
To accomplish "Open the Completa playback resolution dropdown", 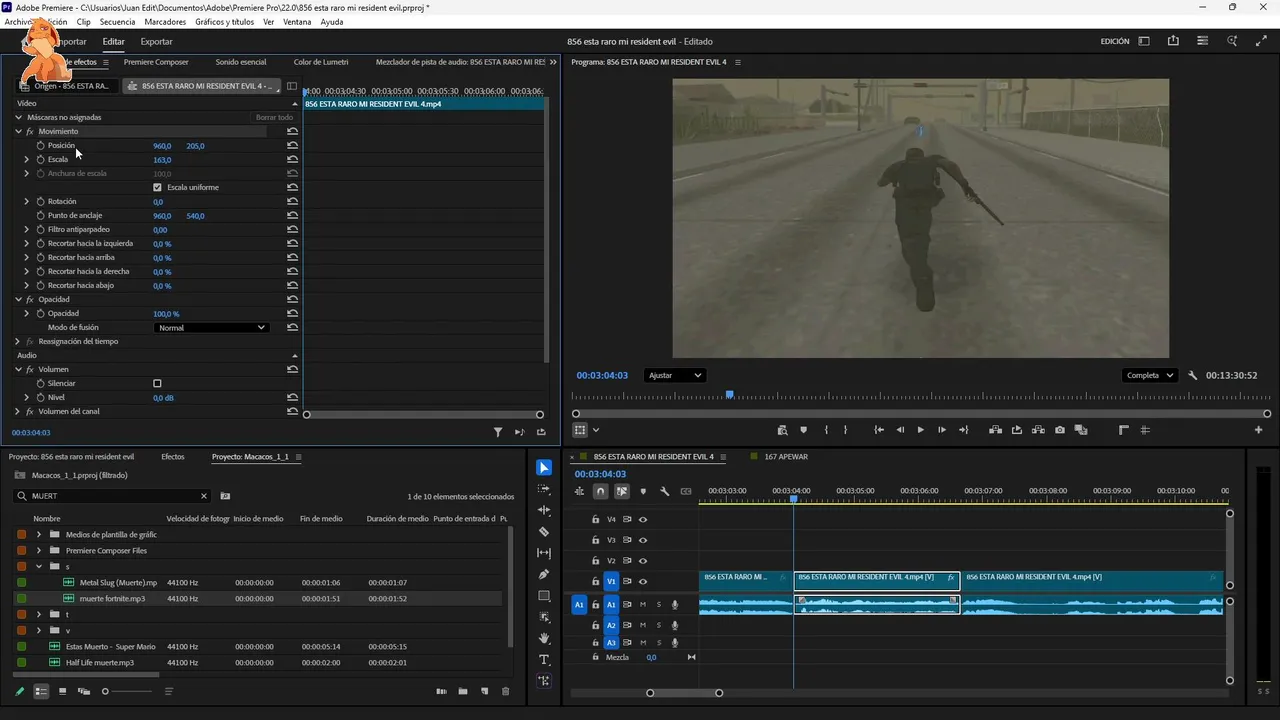I will click(1150, 376).
